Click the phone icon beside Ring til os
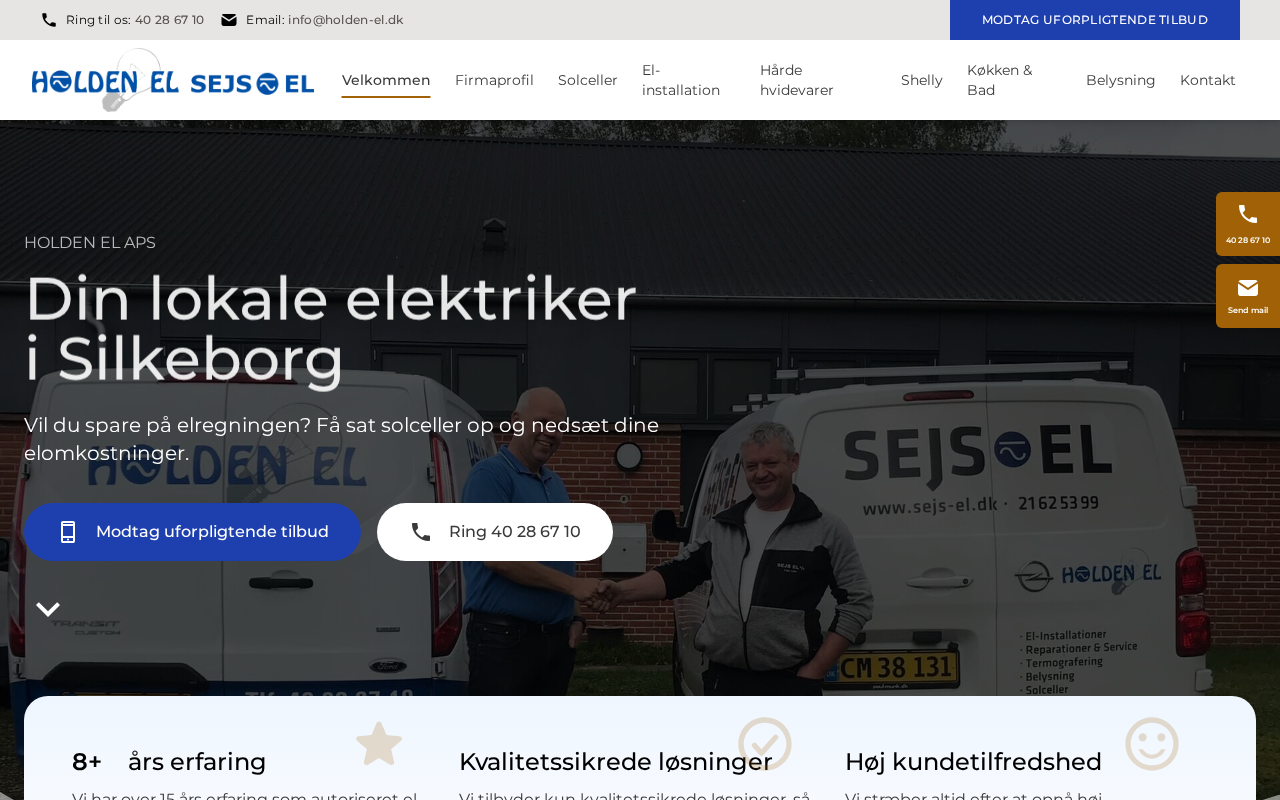Image resolution: width=1280 pixels, height=800 pixels. click(x=49, y=20)
